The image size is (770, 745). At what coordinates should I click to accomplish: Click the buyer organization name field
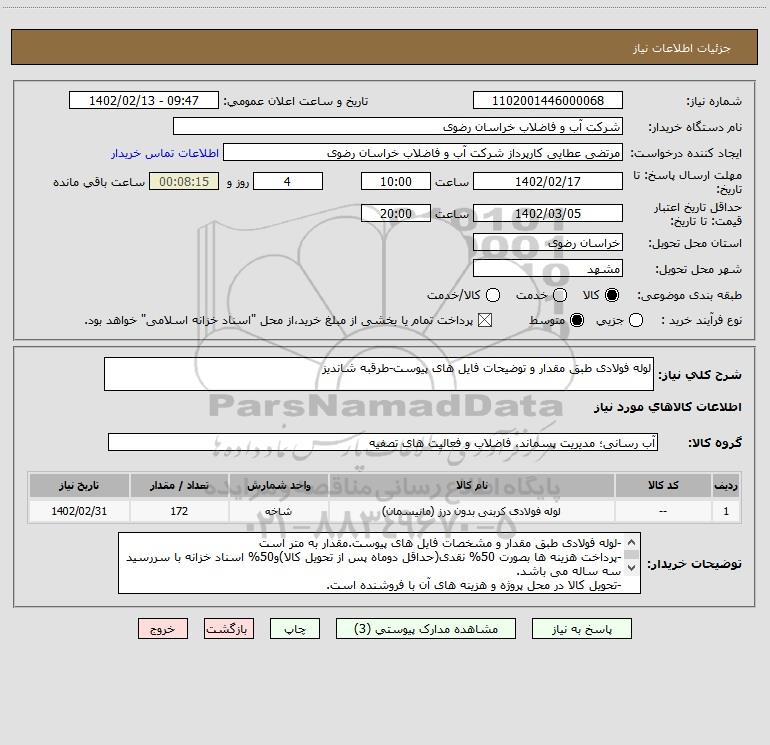398,126
